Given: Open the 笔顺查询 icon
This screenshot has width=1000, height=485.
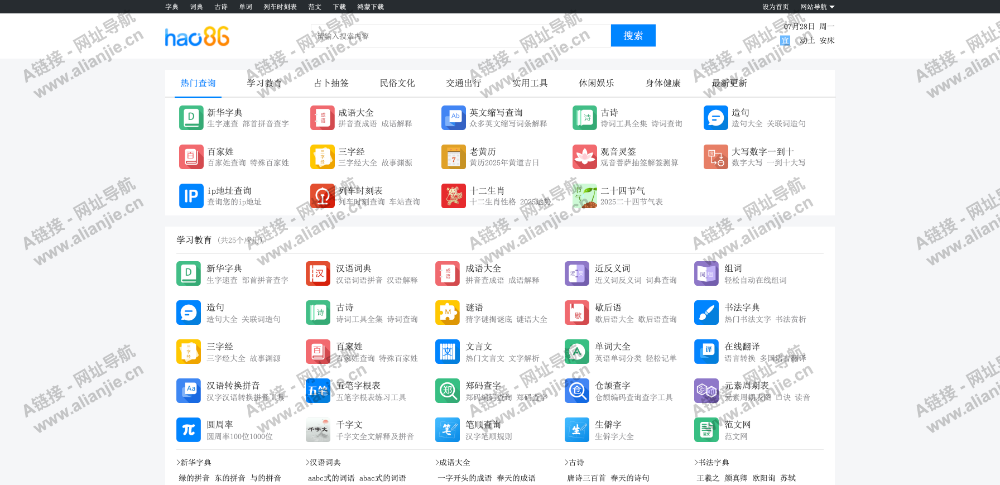Looking at the screenshot, I should (448, 430).
